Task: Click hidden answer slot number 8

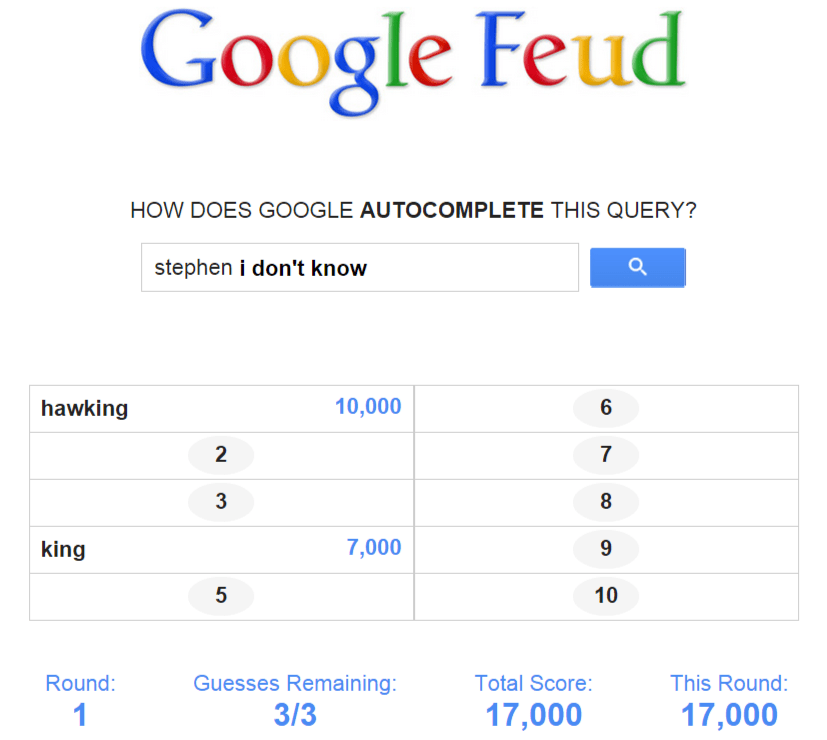Action: 606,502
